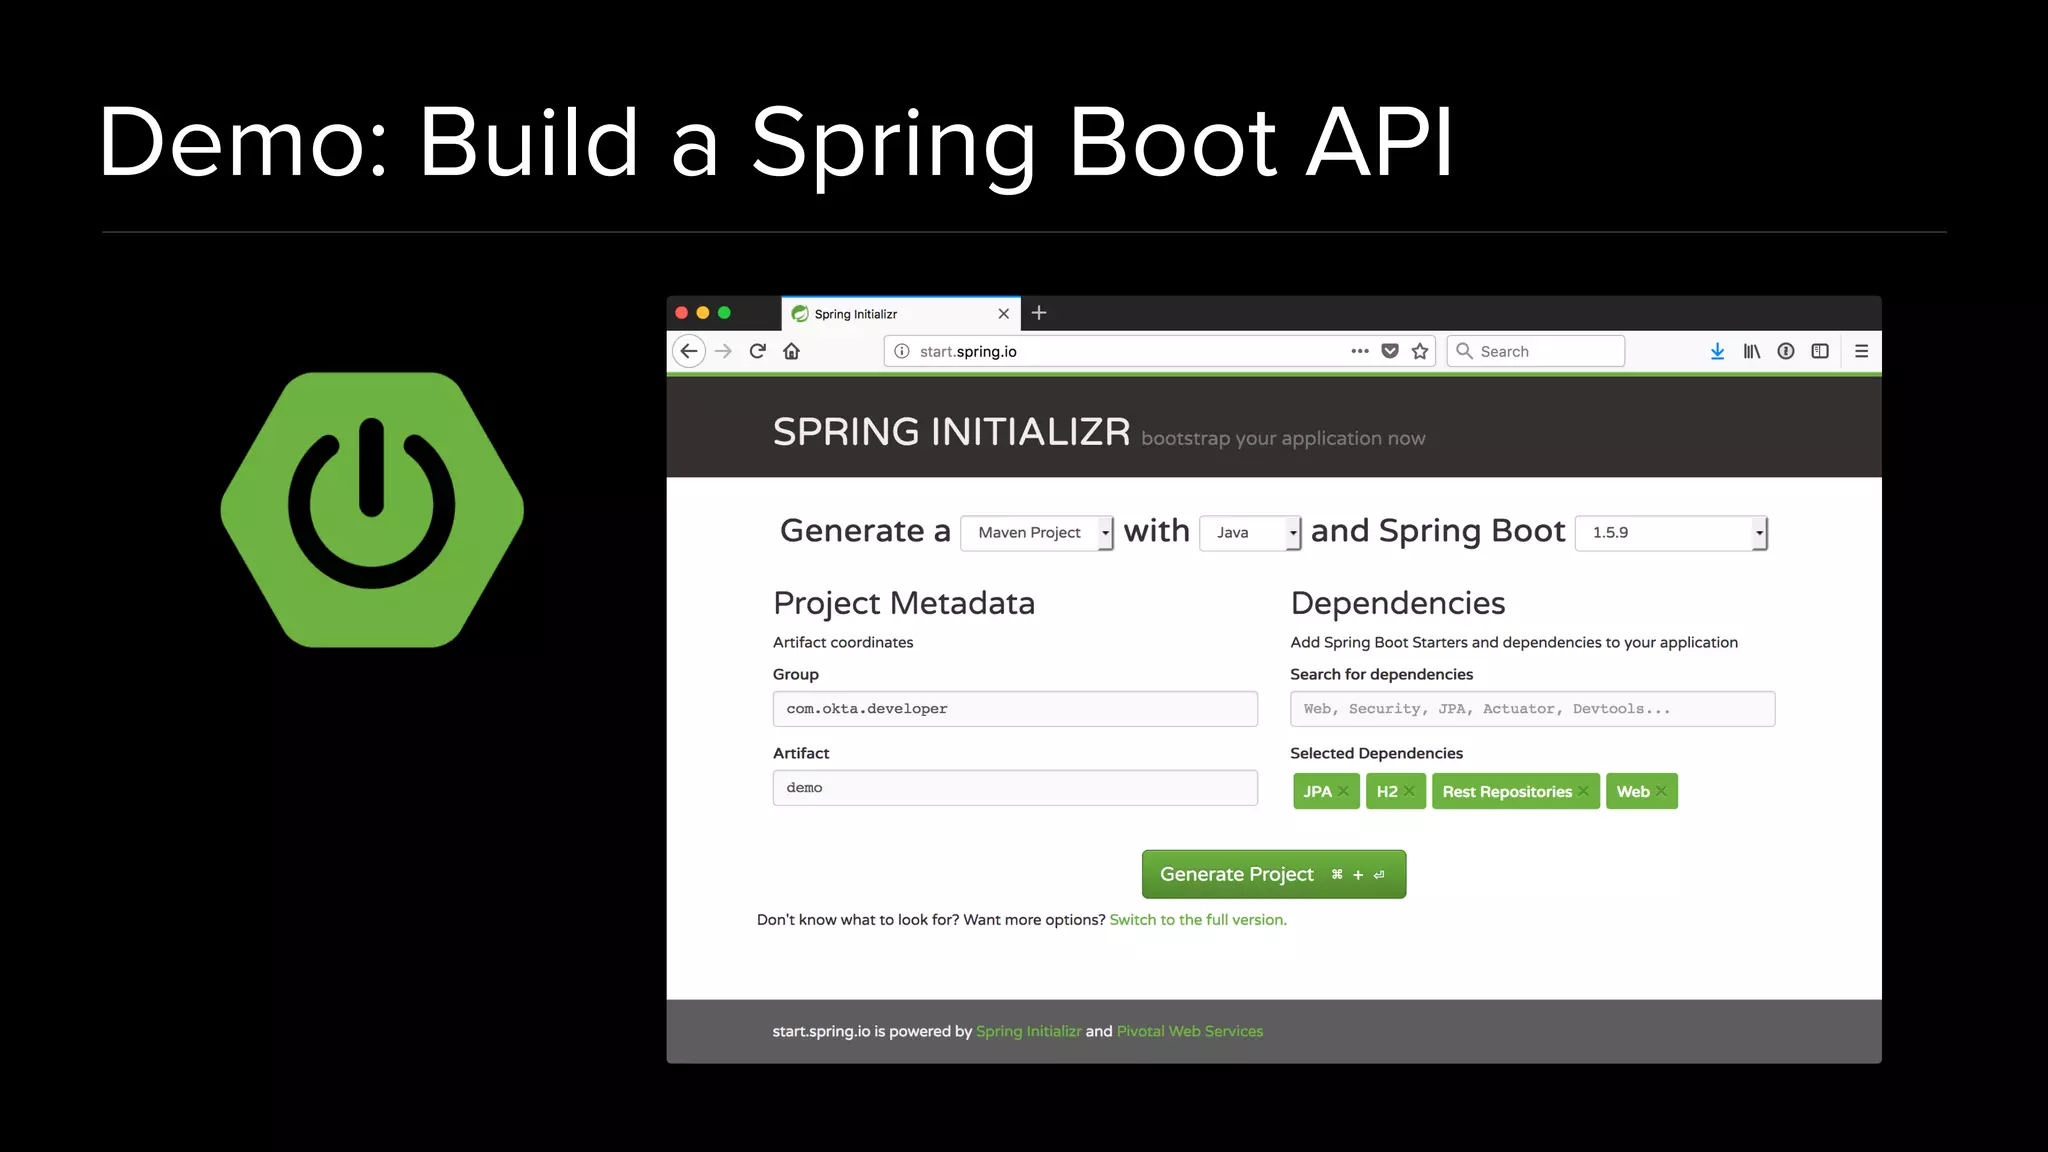This screenshot has height=1152, width=2048.
Task: Open the downloads arrow icon
Action: pyautogui.click(x=1717, y=351)
